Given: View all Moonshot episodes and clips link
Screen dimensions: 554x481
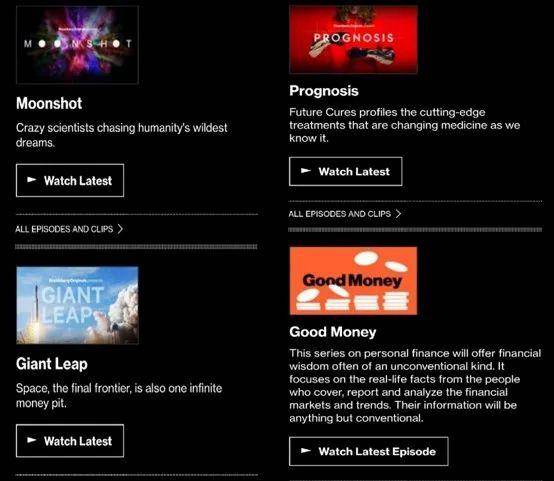Looking at the screenshot, I should [x=69, y=229].
